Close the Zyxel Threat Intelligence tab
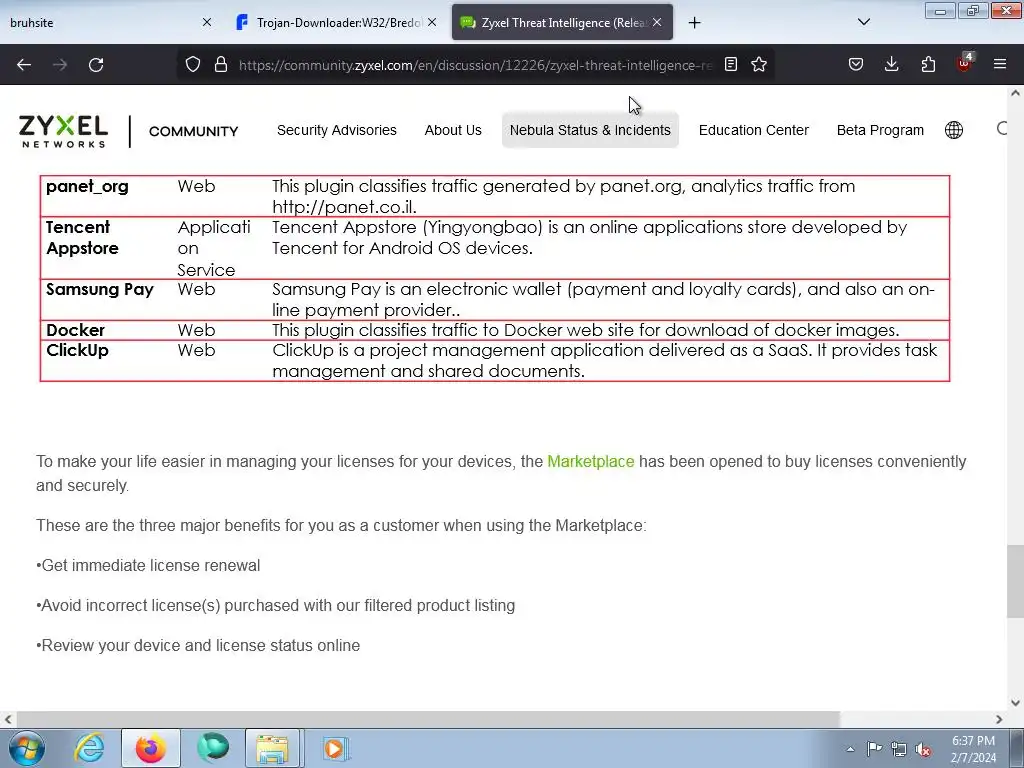1024x768 pixels. 657,23
